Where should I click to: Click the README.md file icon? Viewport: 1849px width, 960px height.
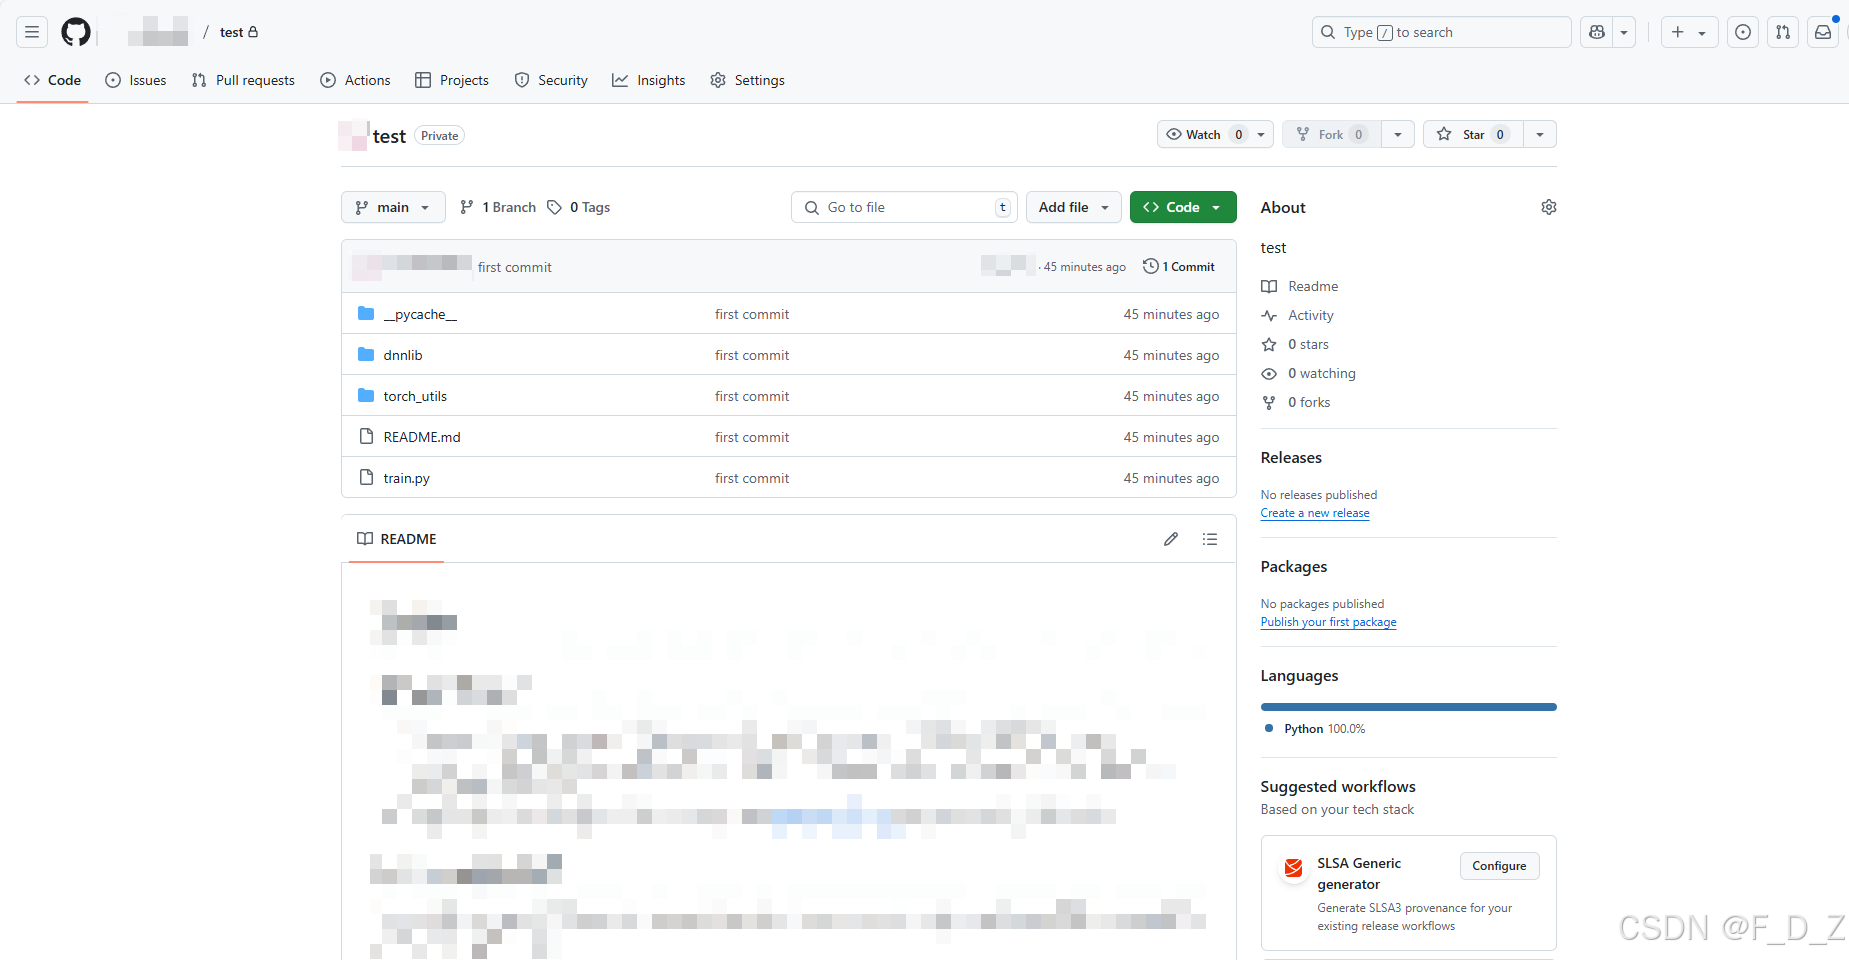[x=366, y=437]
